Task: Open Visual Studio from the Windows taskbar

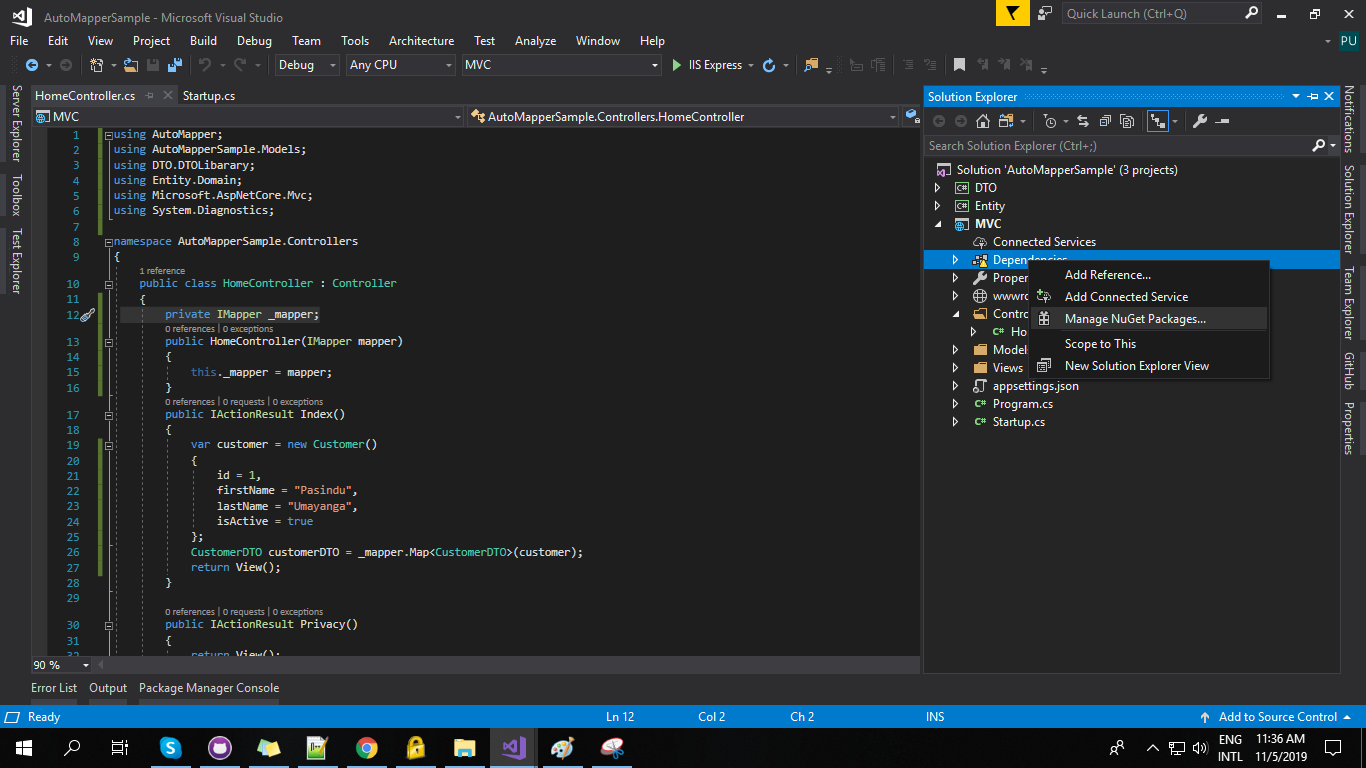Action: (x=513, y=747)
